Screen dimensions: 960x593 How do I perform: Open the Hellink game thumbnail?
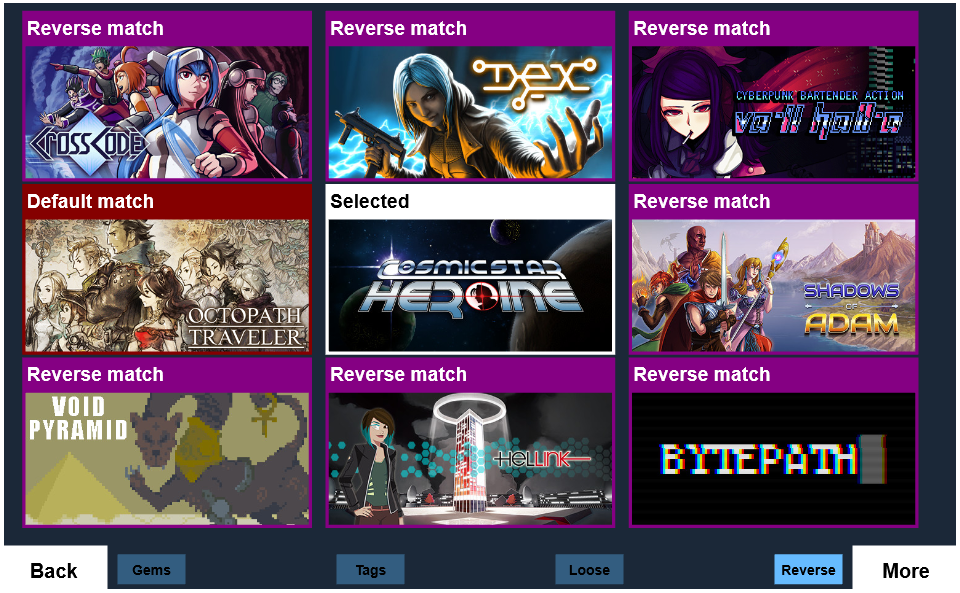(470, 458)
